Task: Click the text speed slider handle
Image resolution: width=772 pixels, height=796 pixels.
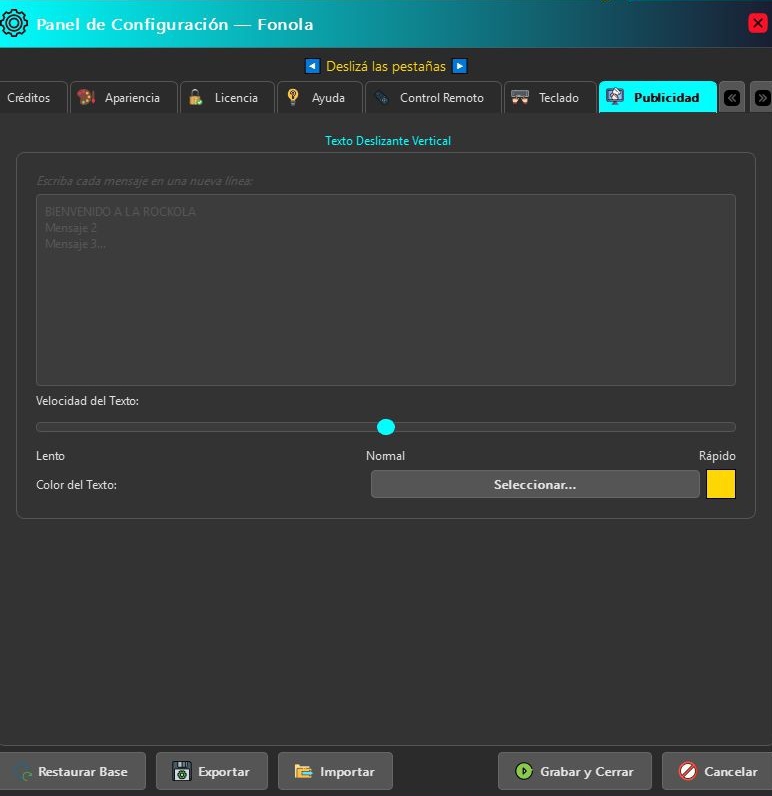Action: pyautogui.click(x=386, y=427)
